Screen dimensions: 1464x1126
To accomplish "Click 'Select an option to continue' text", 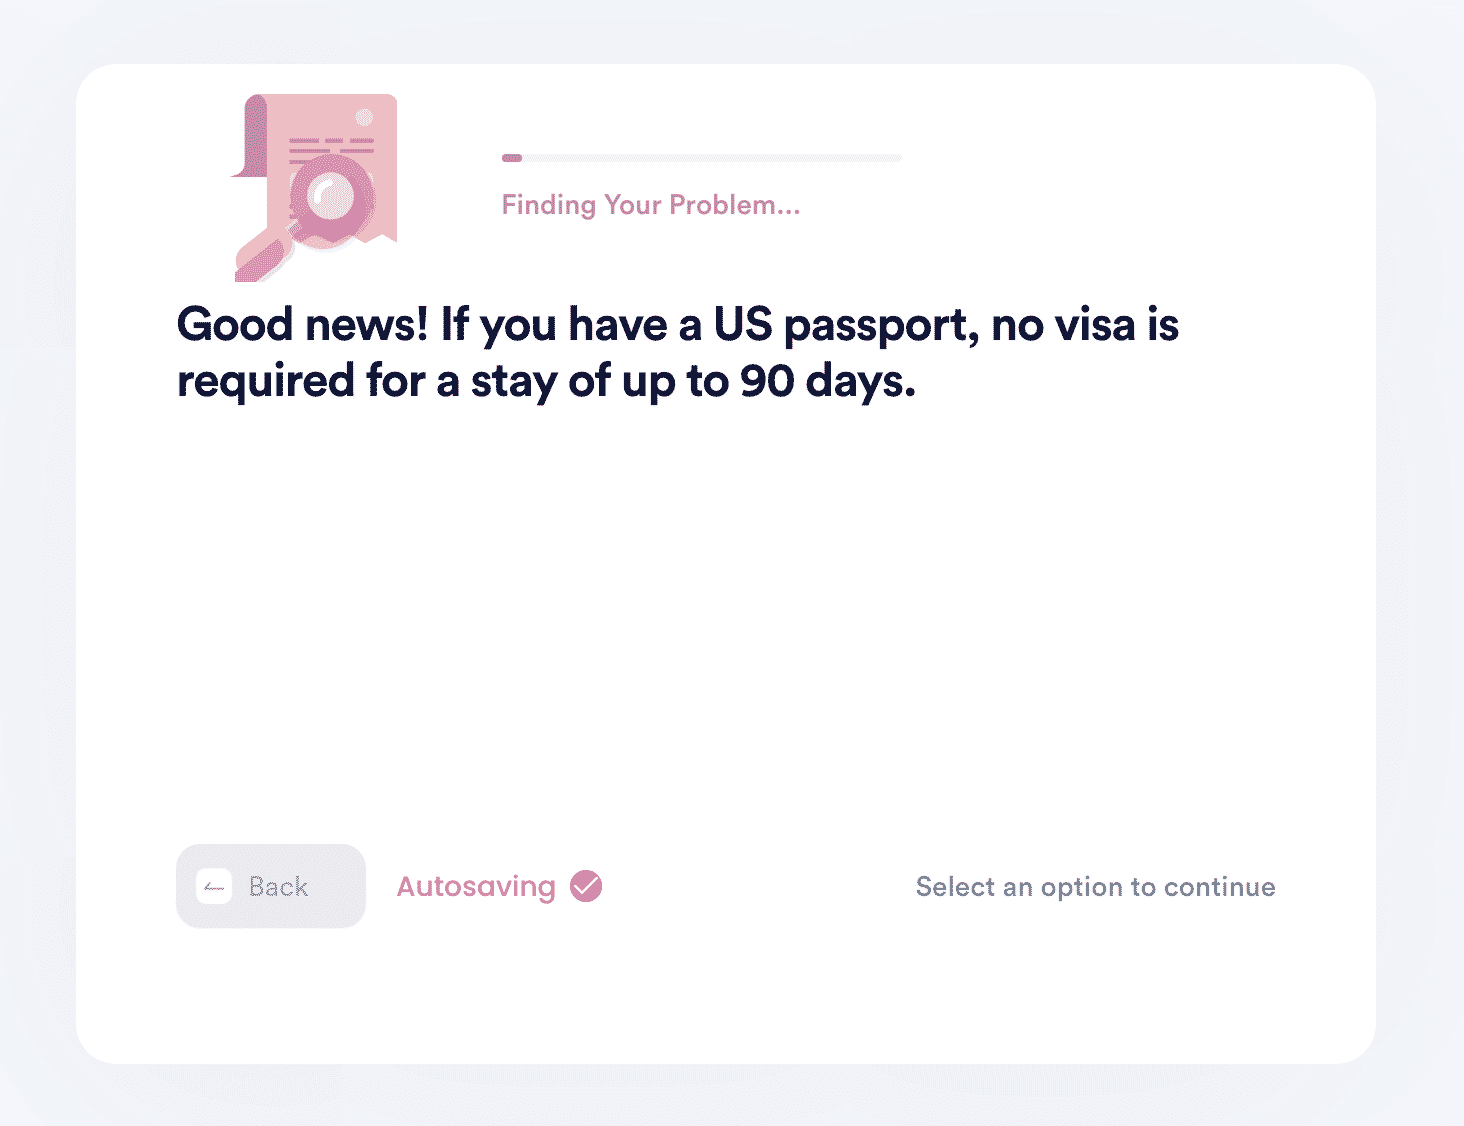I will point(1096,887).
